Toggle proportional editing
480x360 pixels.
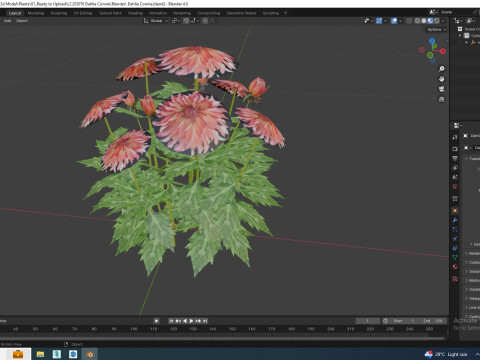coord(205,21)
